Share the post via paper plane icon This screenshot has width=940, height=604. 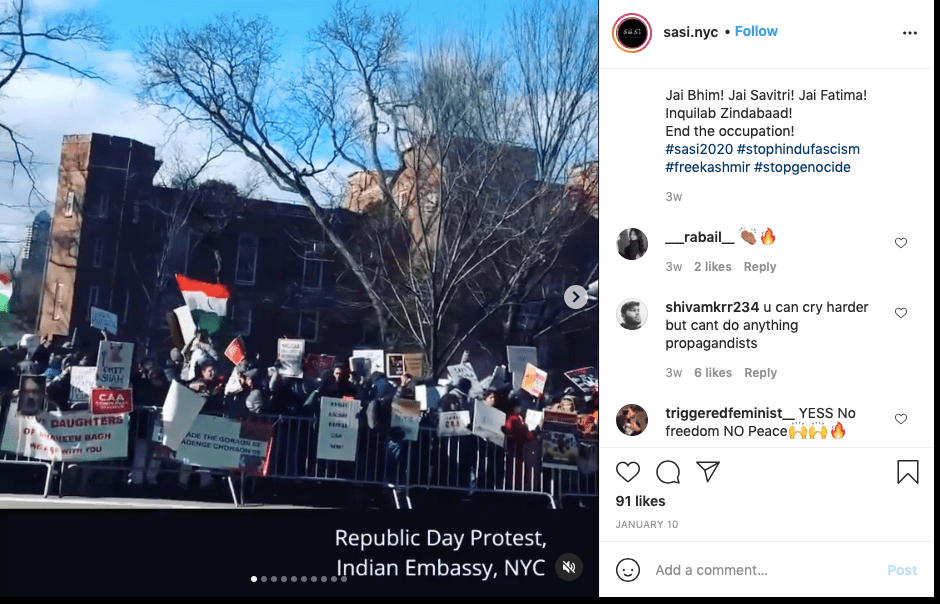pos(708,472)
